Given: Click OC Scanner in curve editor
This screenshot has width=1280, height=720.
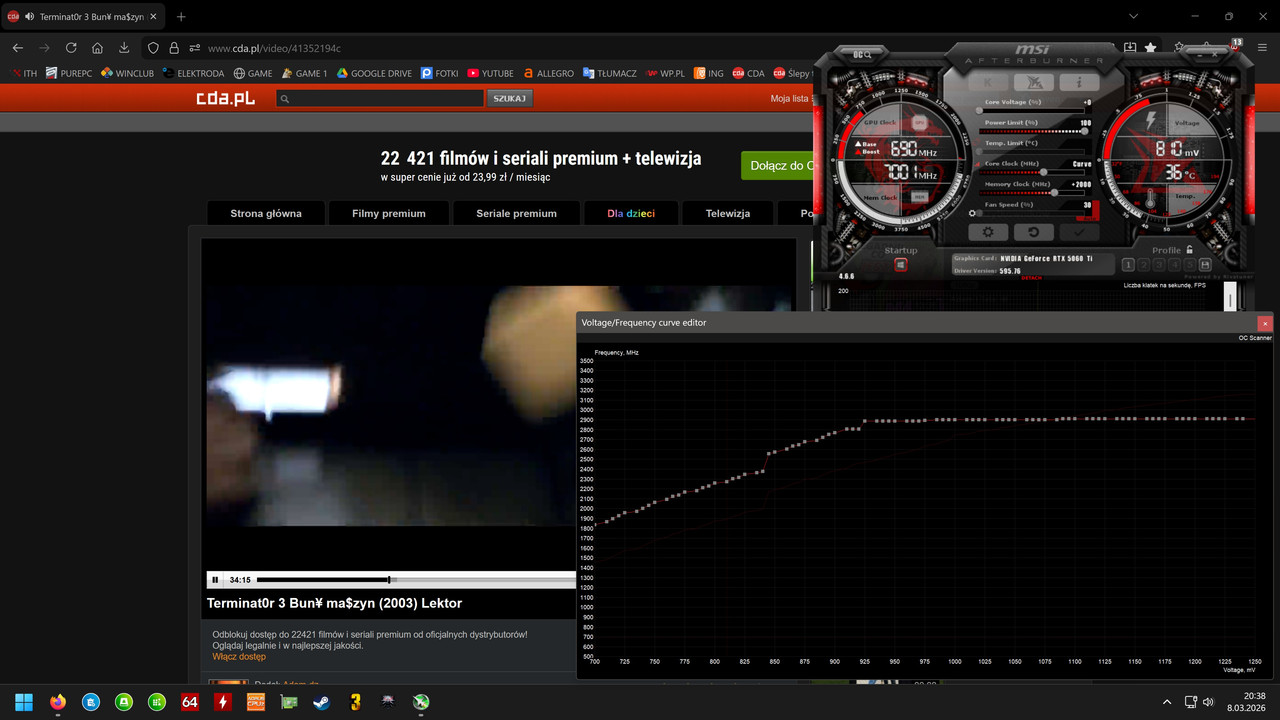Looking at the screenshot, I should [x=1255, y=338].
